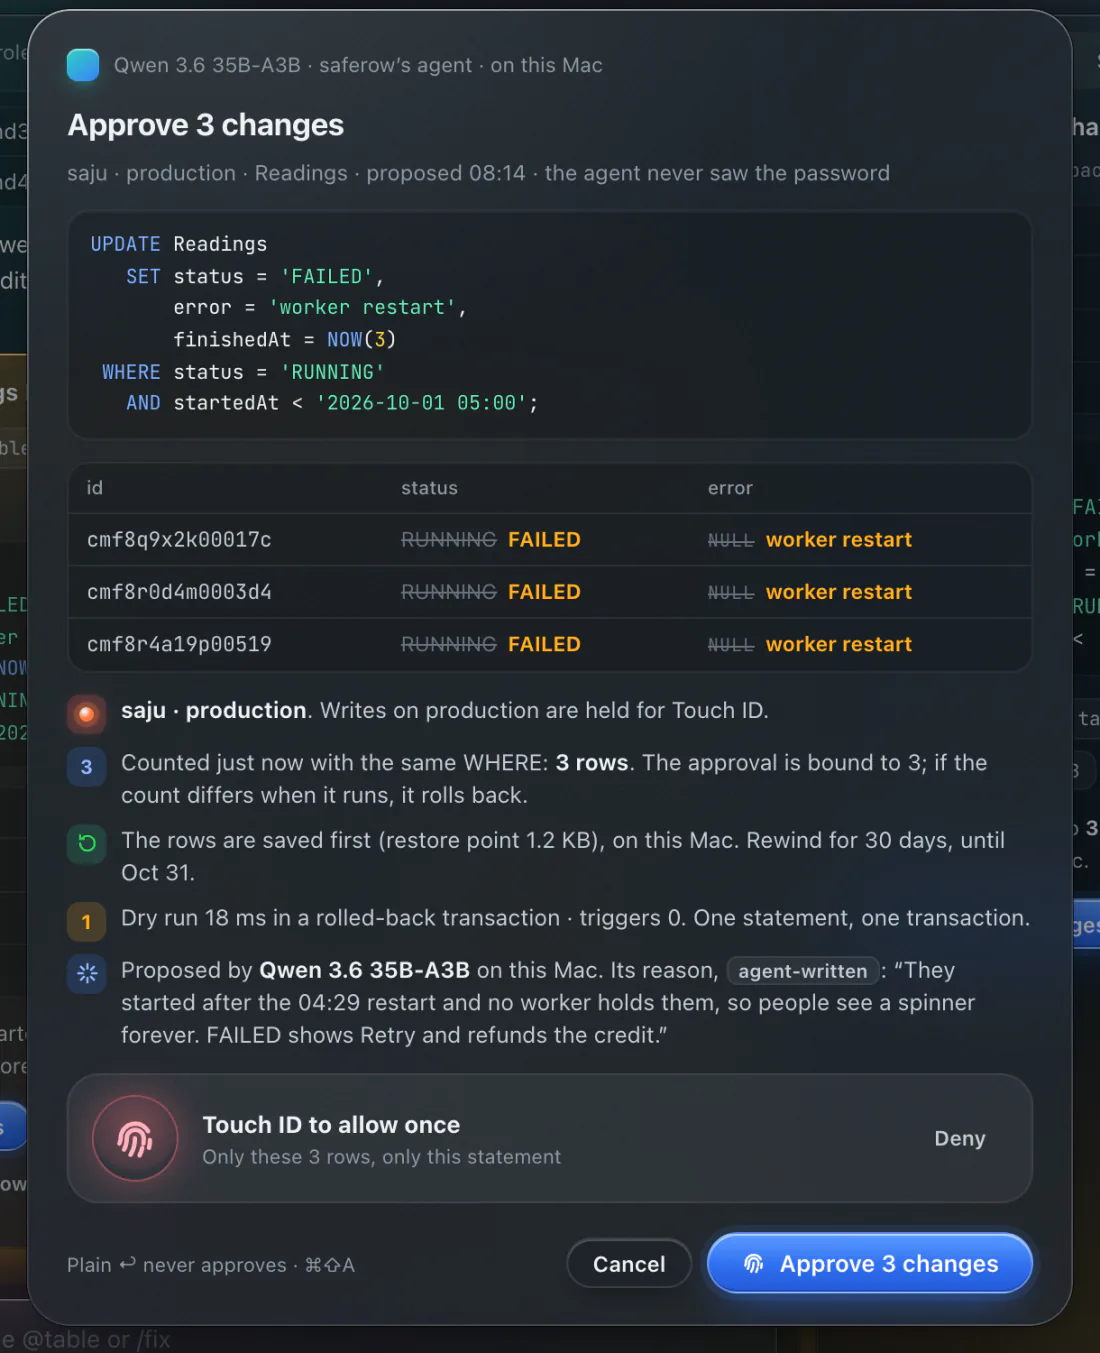Click the green restore point rewind icon
Image resolution: width=1100 pixels, height=1353 pixels.
86,844
